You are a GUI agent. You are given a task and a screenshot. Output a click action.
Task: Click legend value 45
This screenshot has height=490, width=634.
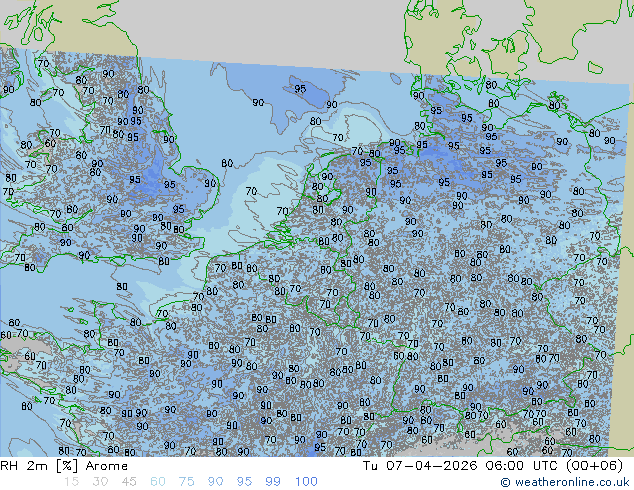coord(129,482)
